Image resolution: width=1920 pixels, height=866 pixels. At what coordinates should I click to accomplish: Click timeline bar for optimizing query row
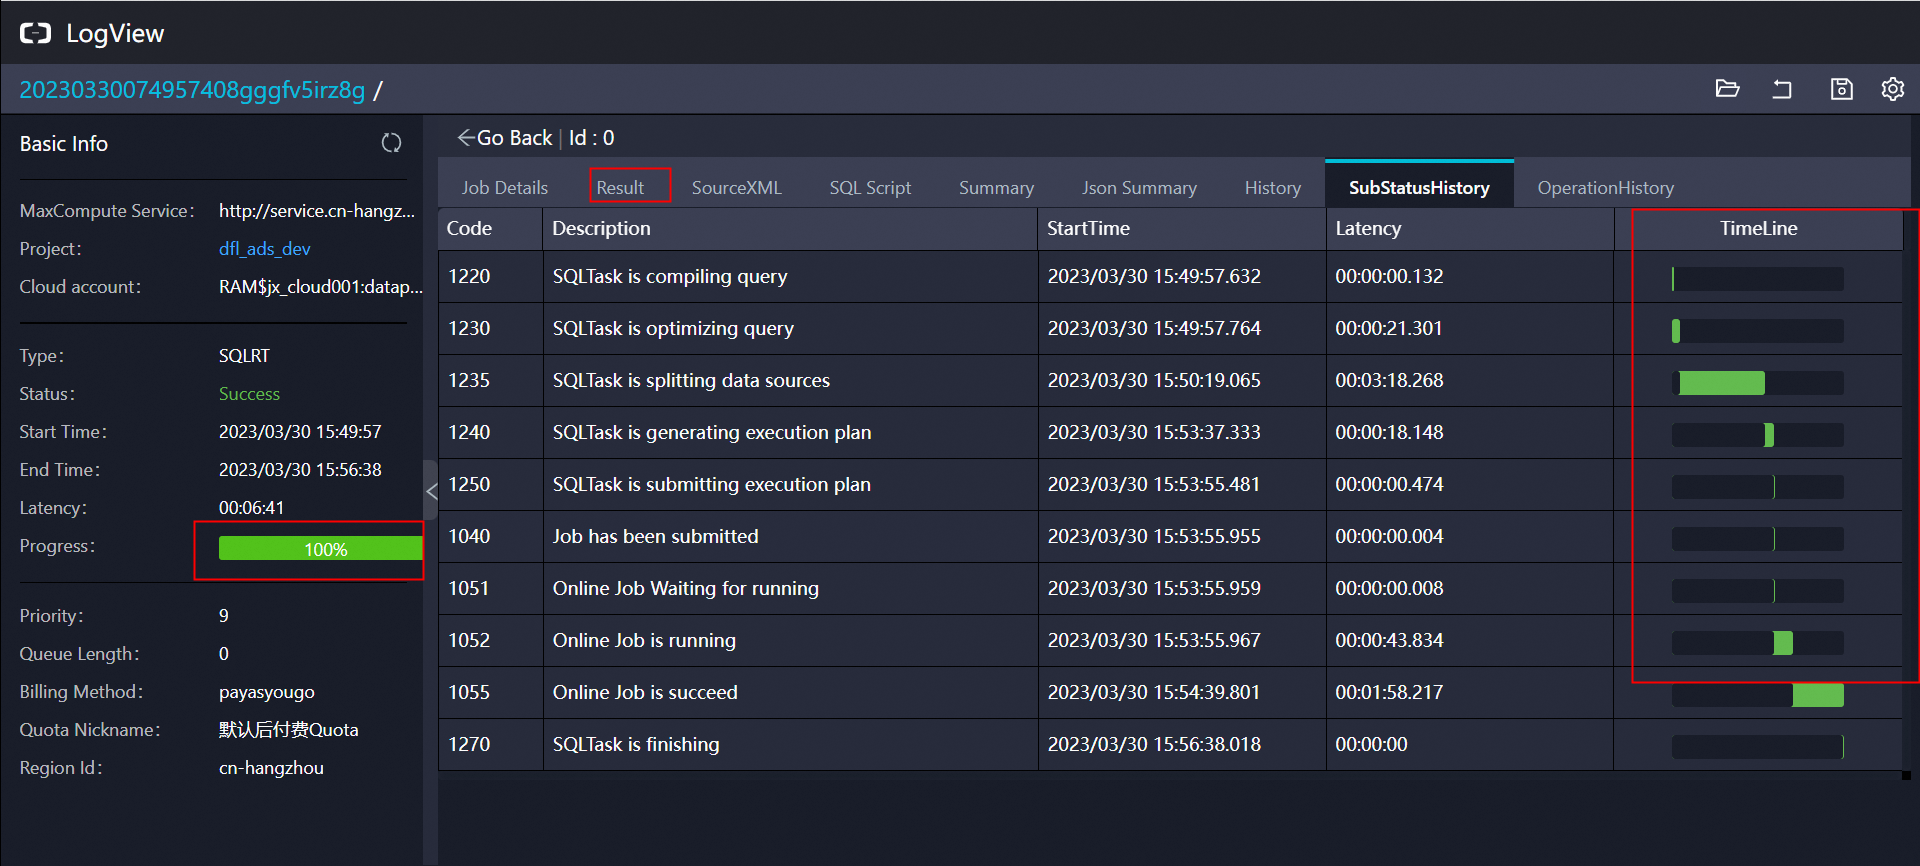pyautogui.click(x=1676, y=331)
